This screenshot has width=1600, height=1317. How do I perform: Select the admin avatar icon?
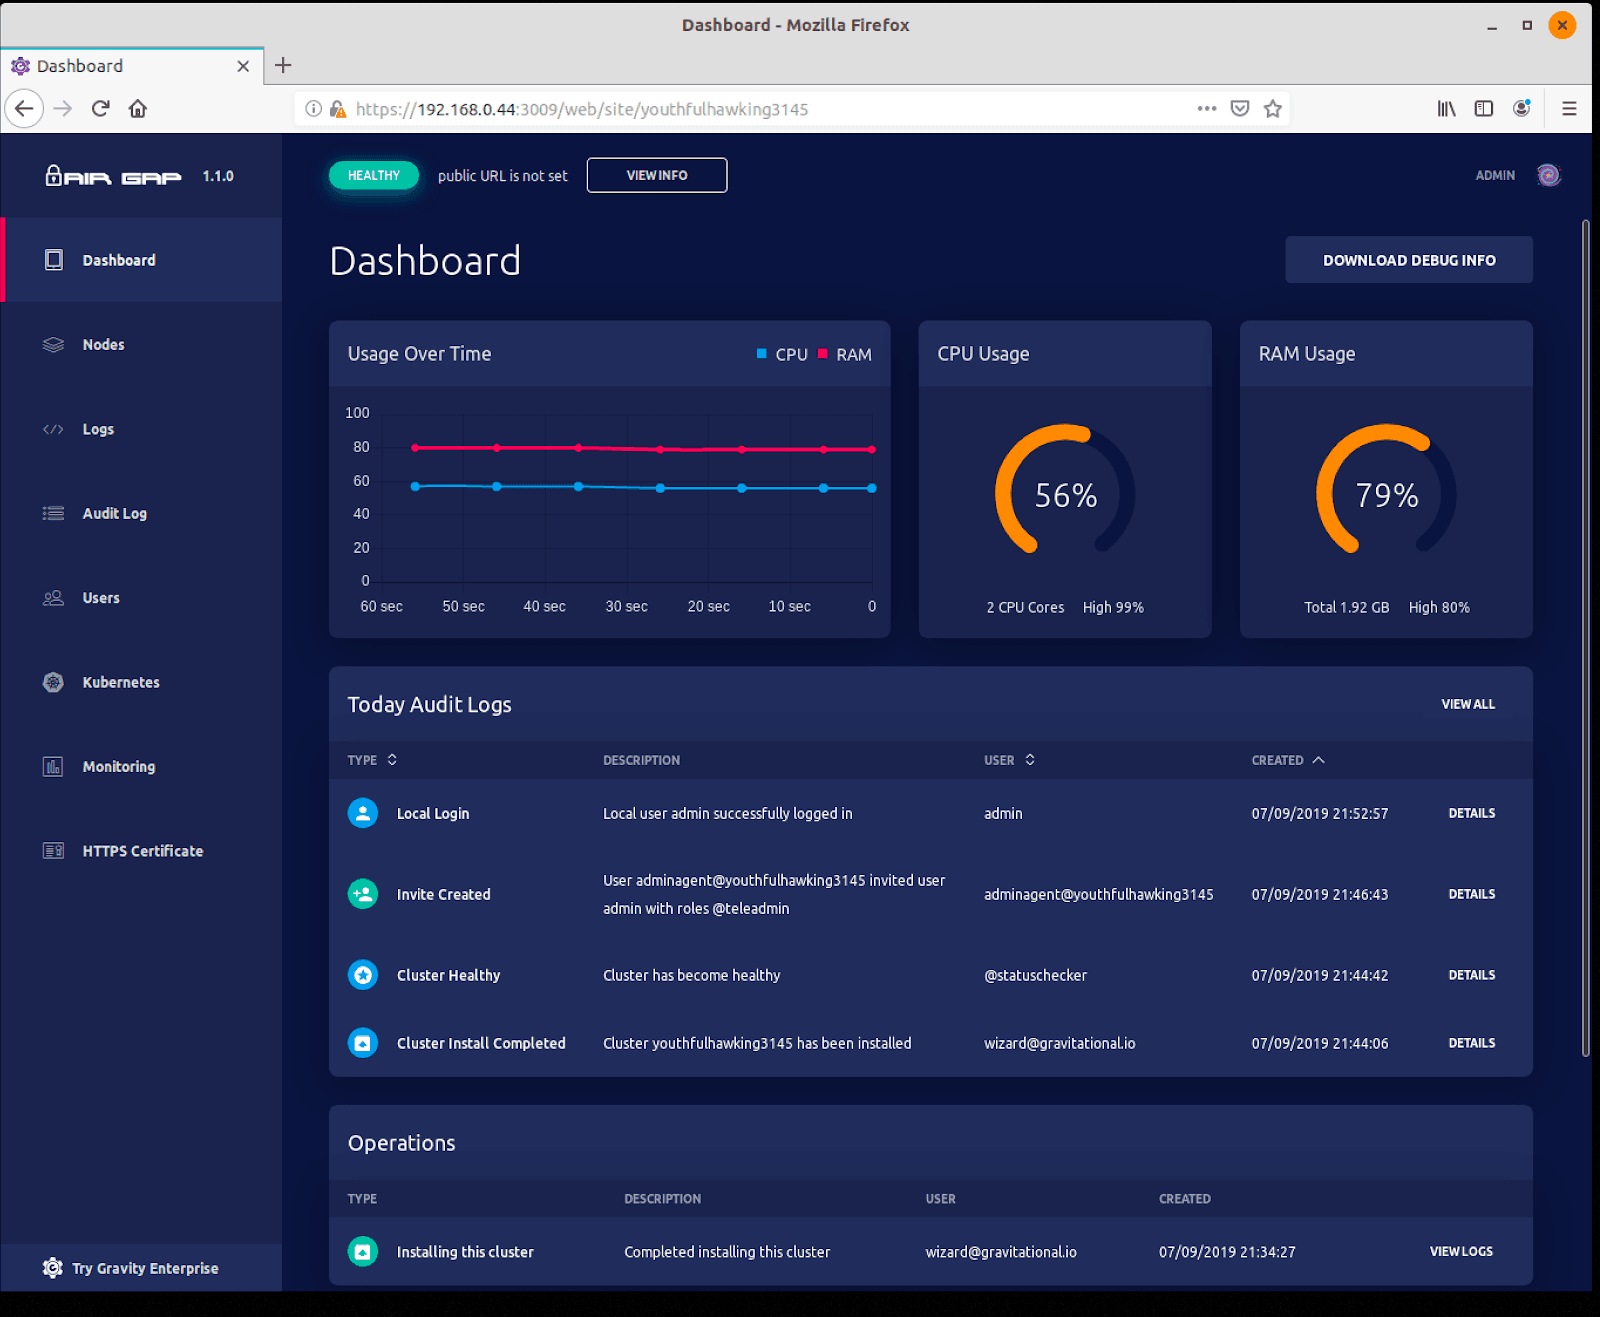(x=1549, y=175)
